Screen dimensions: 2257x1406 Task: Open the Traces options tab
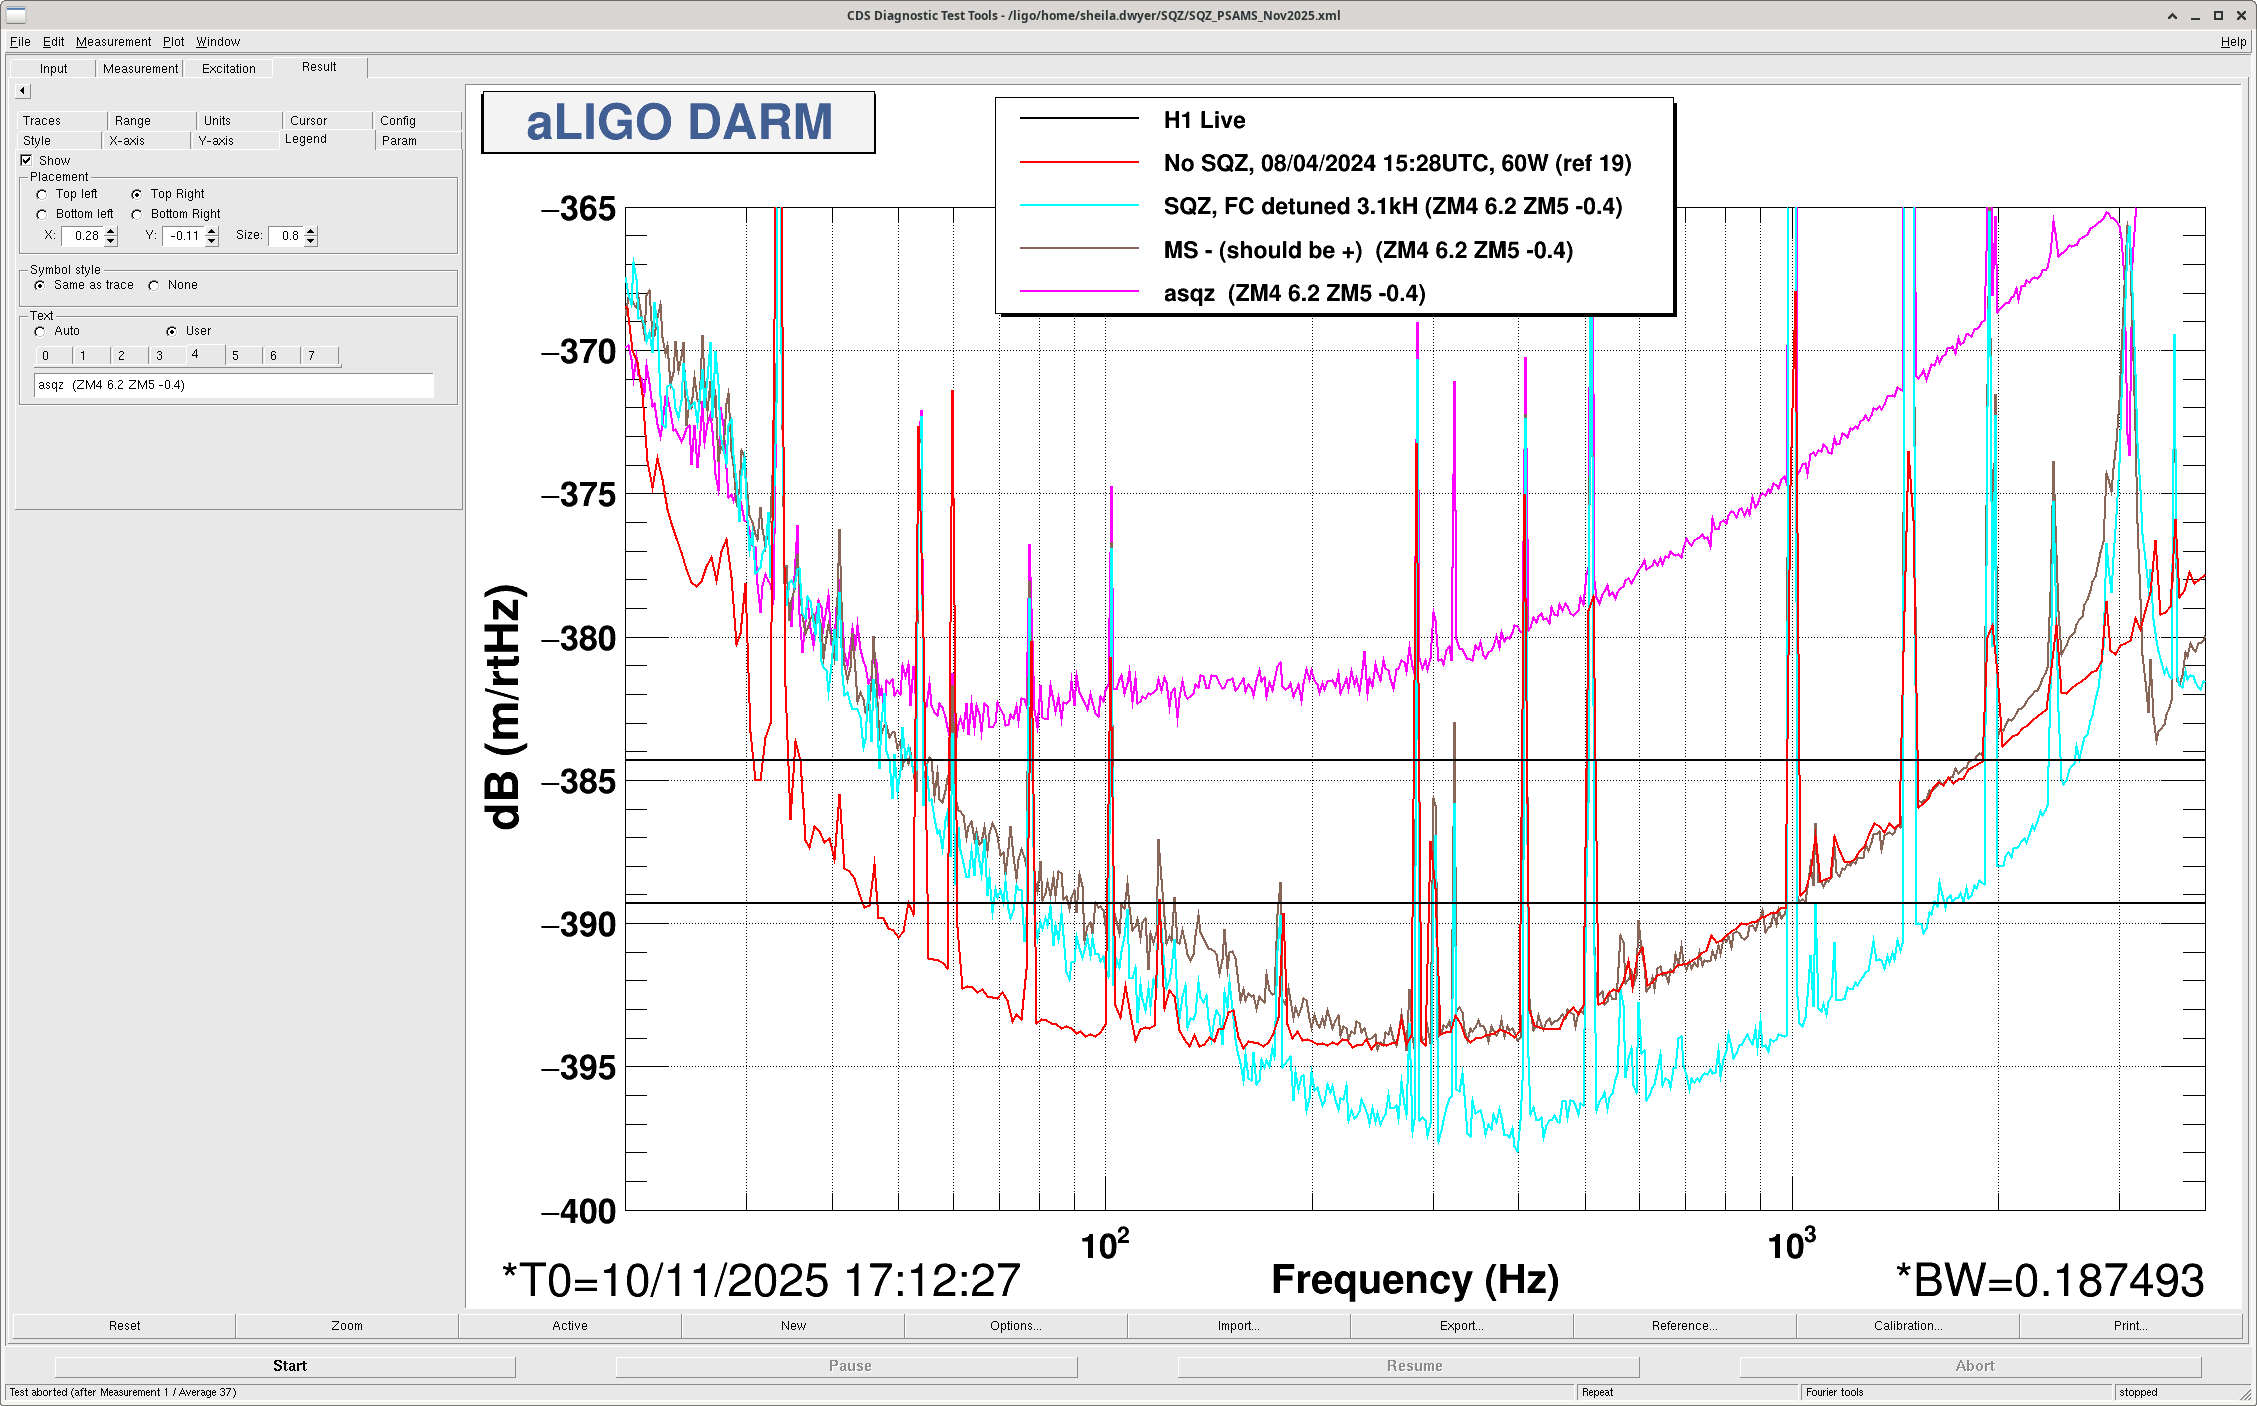coord(42,121)
